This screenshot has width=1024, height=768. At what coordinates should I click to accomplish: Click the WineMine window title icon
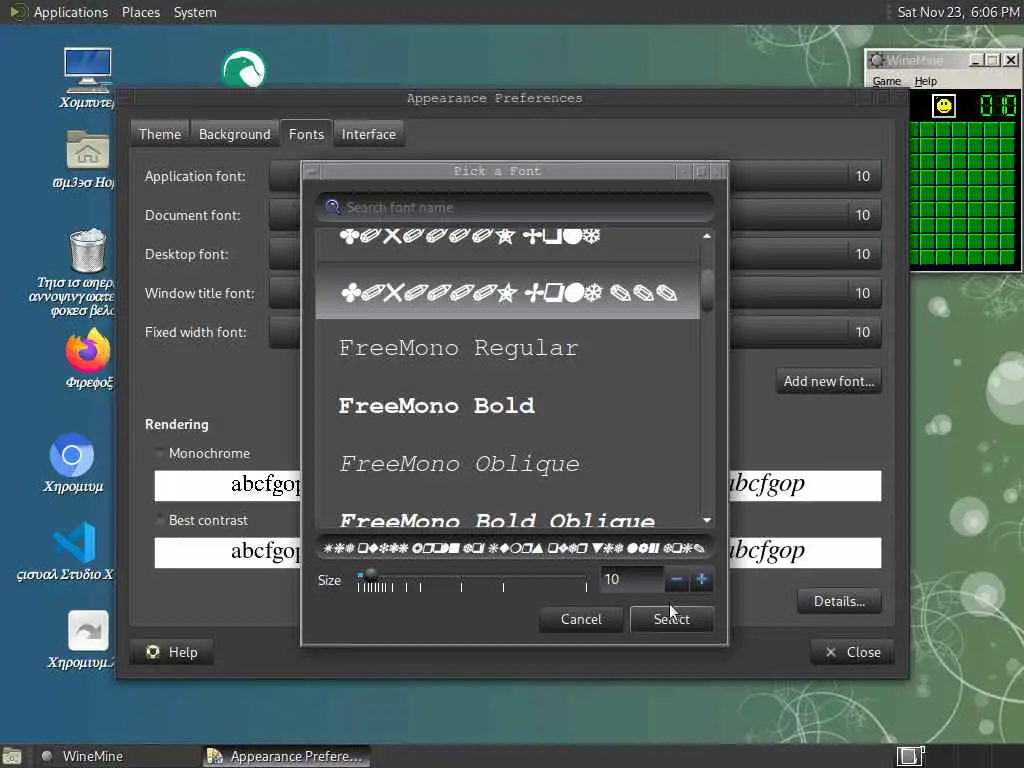click(x=876, y=60)
